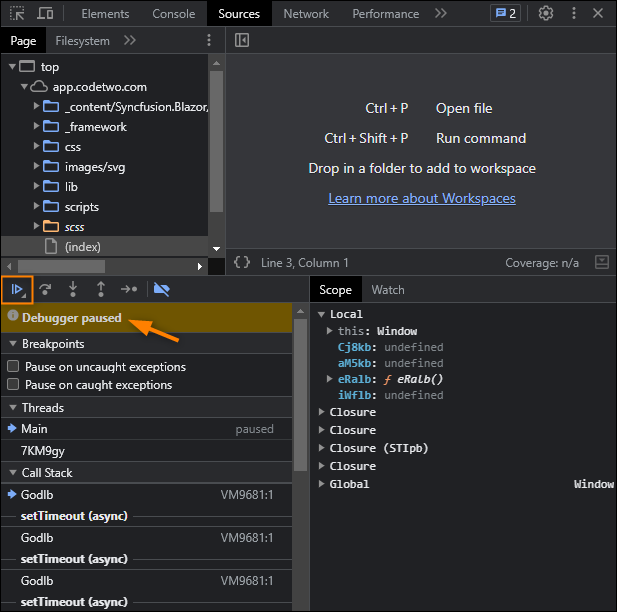Screen dimensions: 617x612
Task: Resume script execution
Action: click(17, 290)
